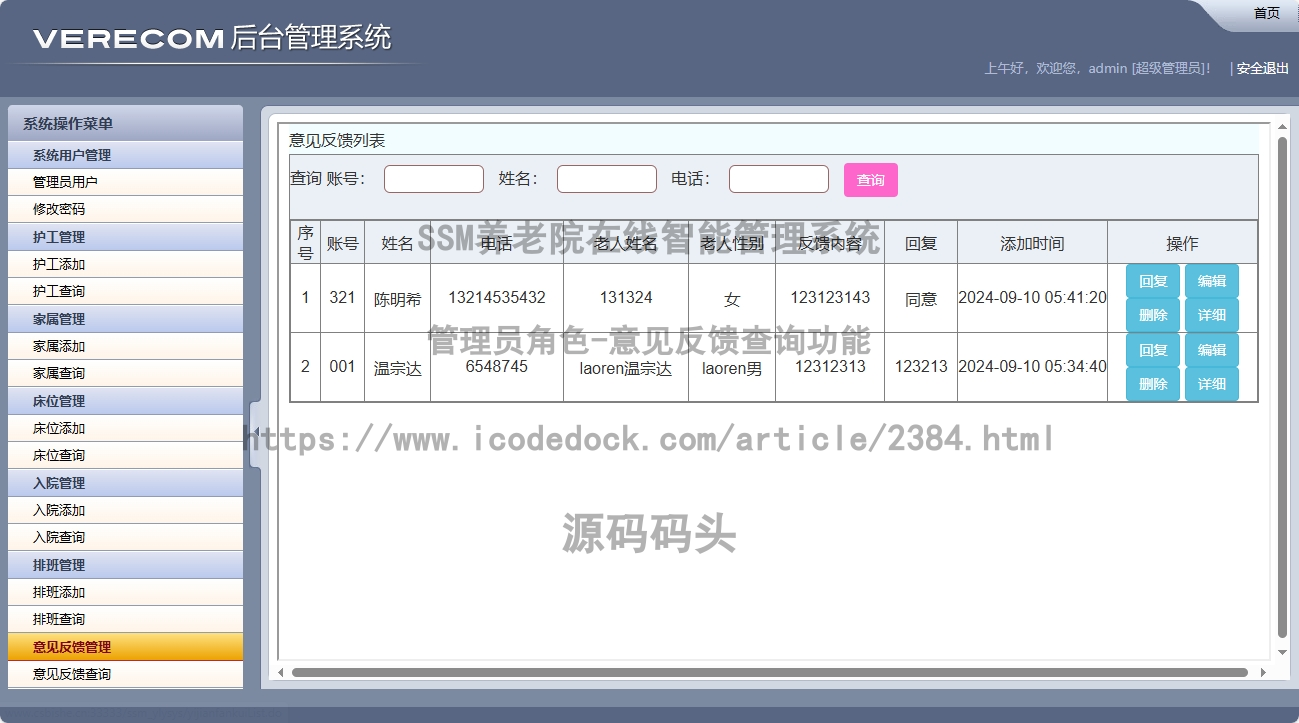Expand 护工管理 menu section
The width and height of the screenshot is (1299, 723).
click(125, 237)
